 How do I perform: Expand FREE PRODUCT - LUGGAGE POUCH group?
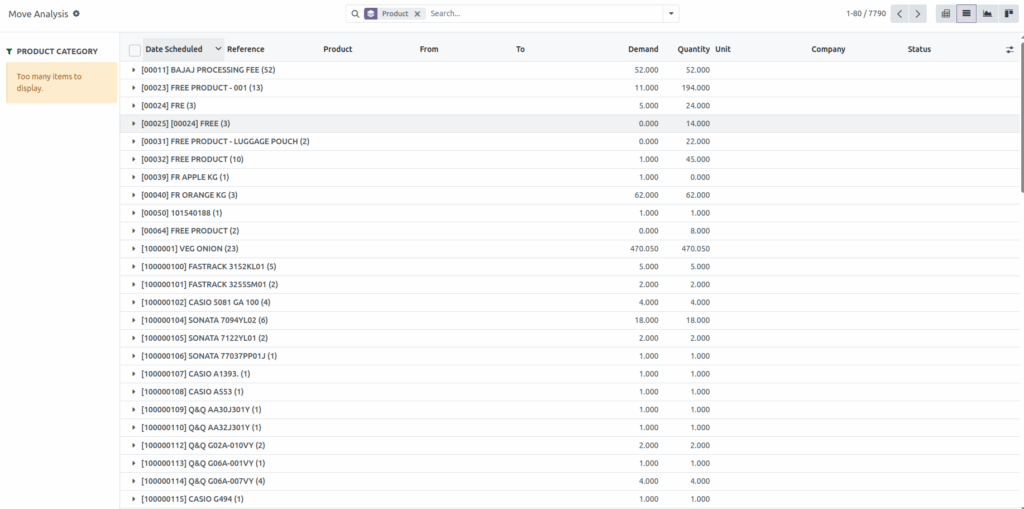click(x=133, y=142)
